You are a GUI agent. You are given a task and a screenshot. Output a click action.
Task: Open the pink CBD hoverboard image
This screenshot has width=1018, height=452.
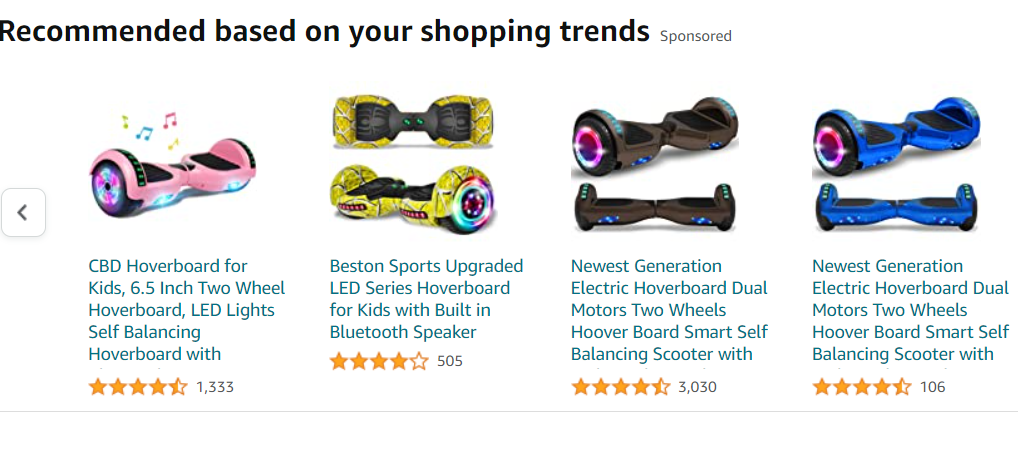click(x=172, y=166)
